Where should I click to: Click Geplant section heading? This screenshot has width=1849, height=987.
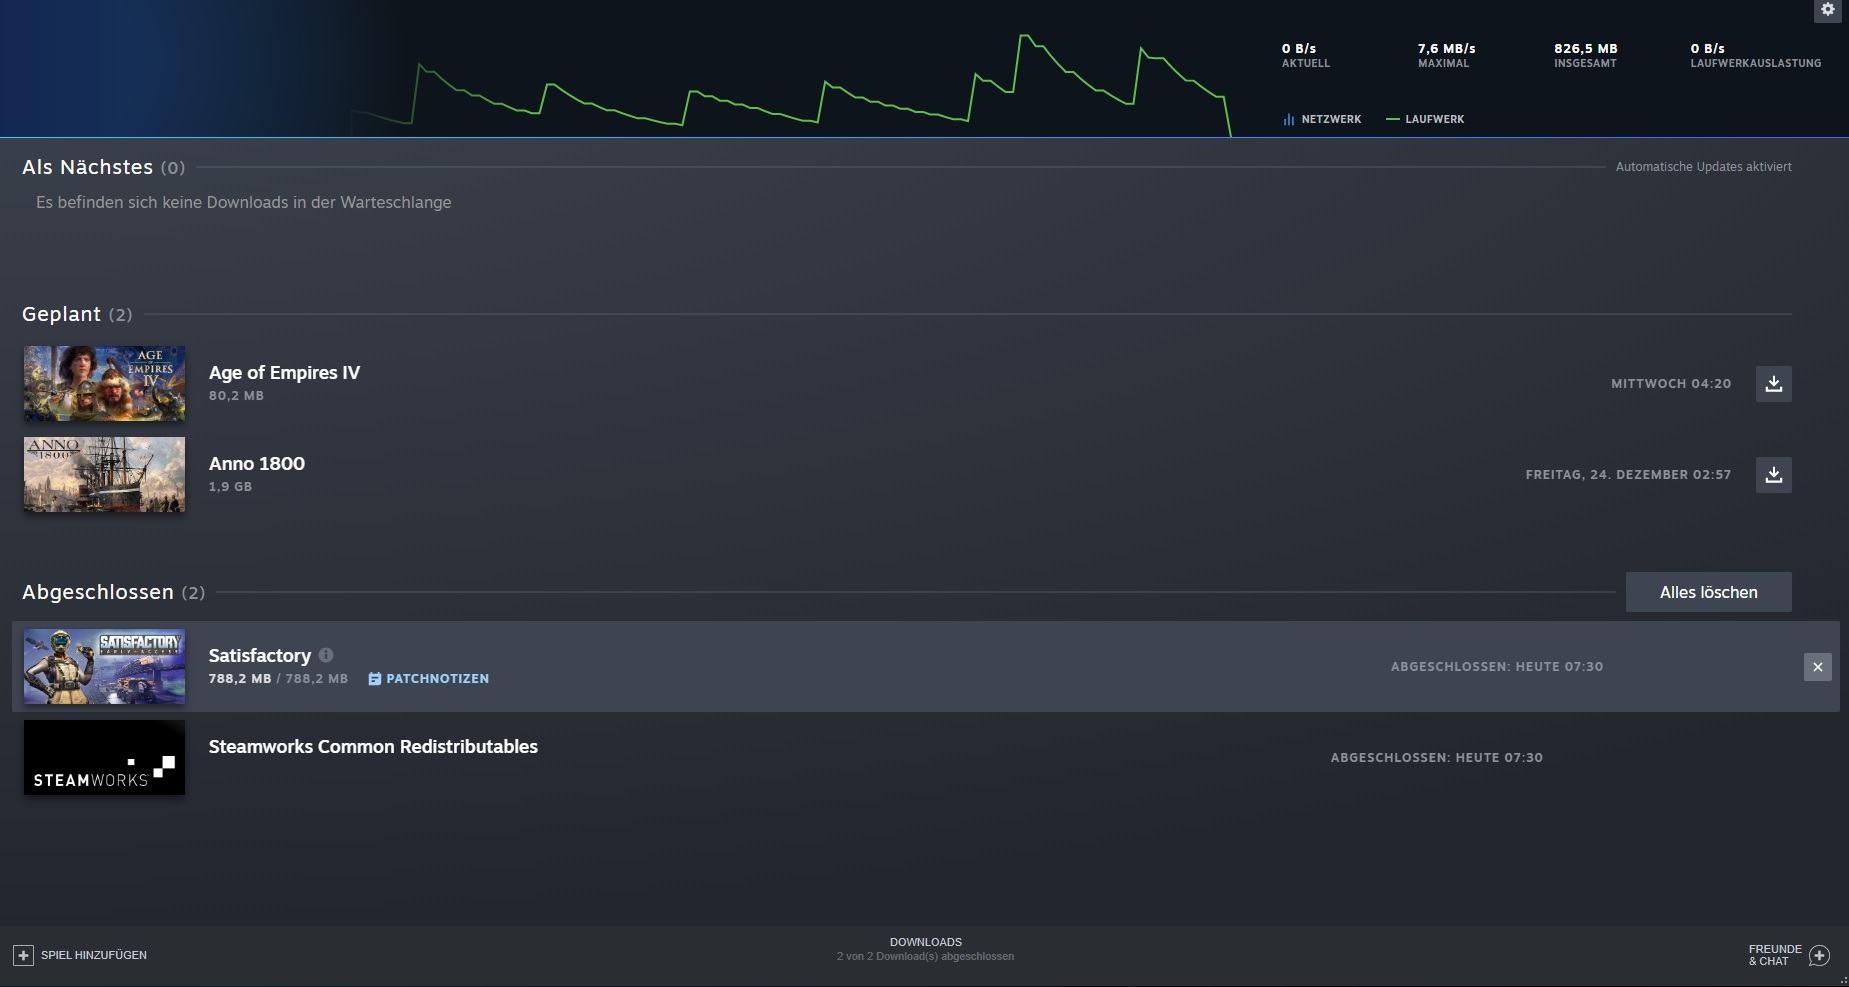[77, 314]
